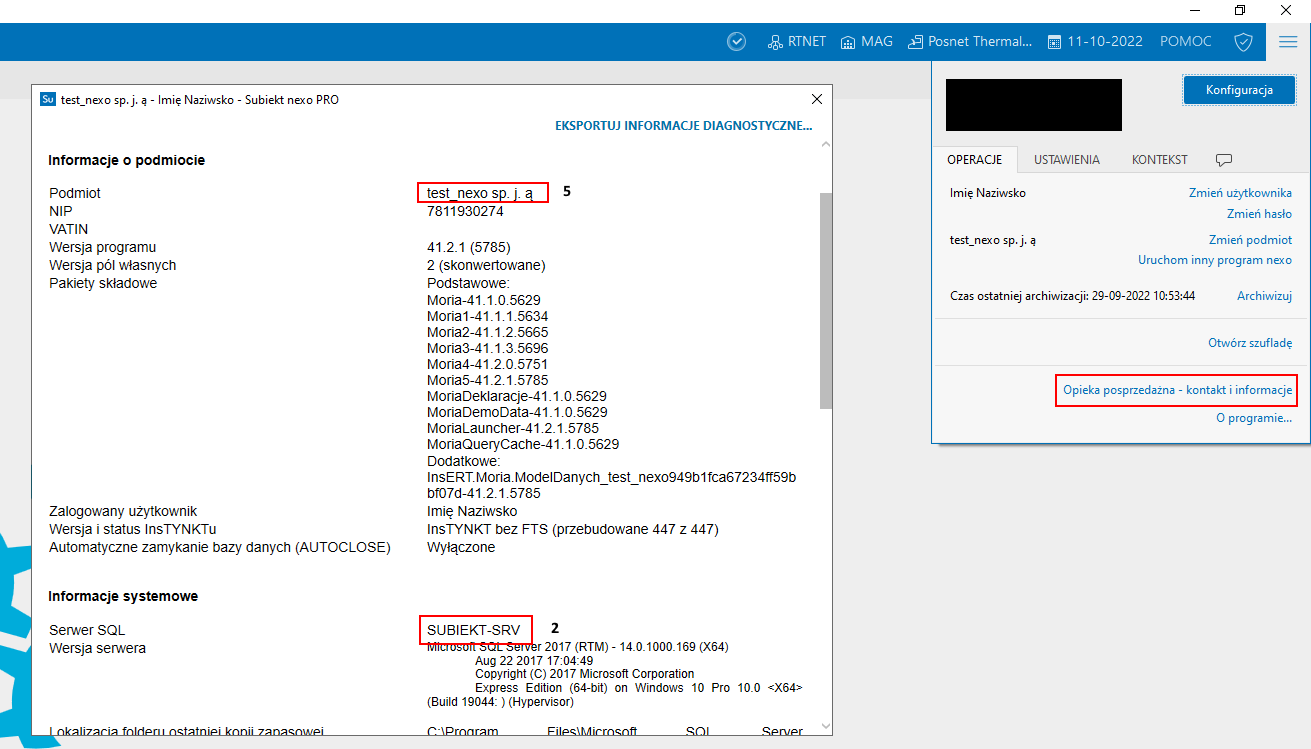Select program version 41.2.1 (5785)
This screenshot has width=1311, height=749.
pyautogui.click(x=469, y=247)
